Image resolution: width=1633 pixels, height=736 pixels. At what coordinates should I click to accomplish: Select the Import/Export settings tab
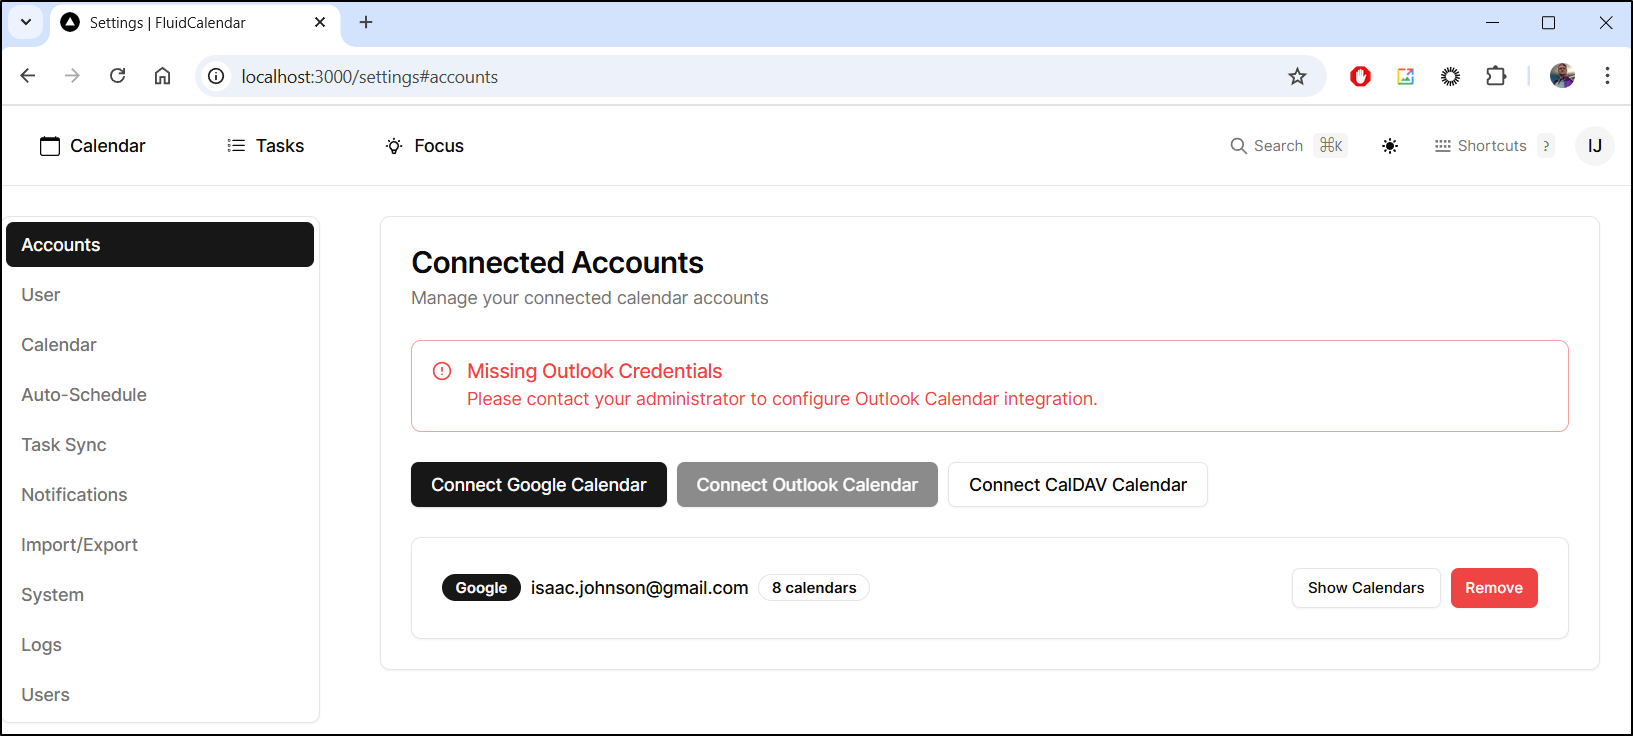coord(160,545)
